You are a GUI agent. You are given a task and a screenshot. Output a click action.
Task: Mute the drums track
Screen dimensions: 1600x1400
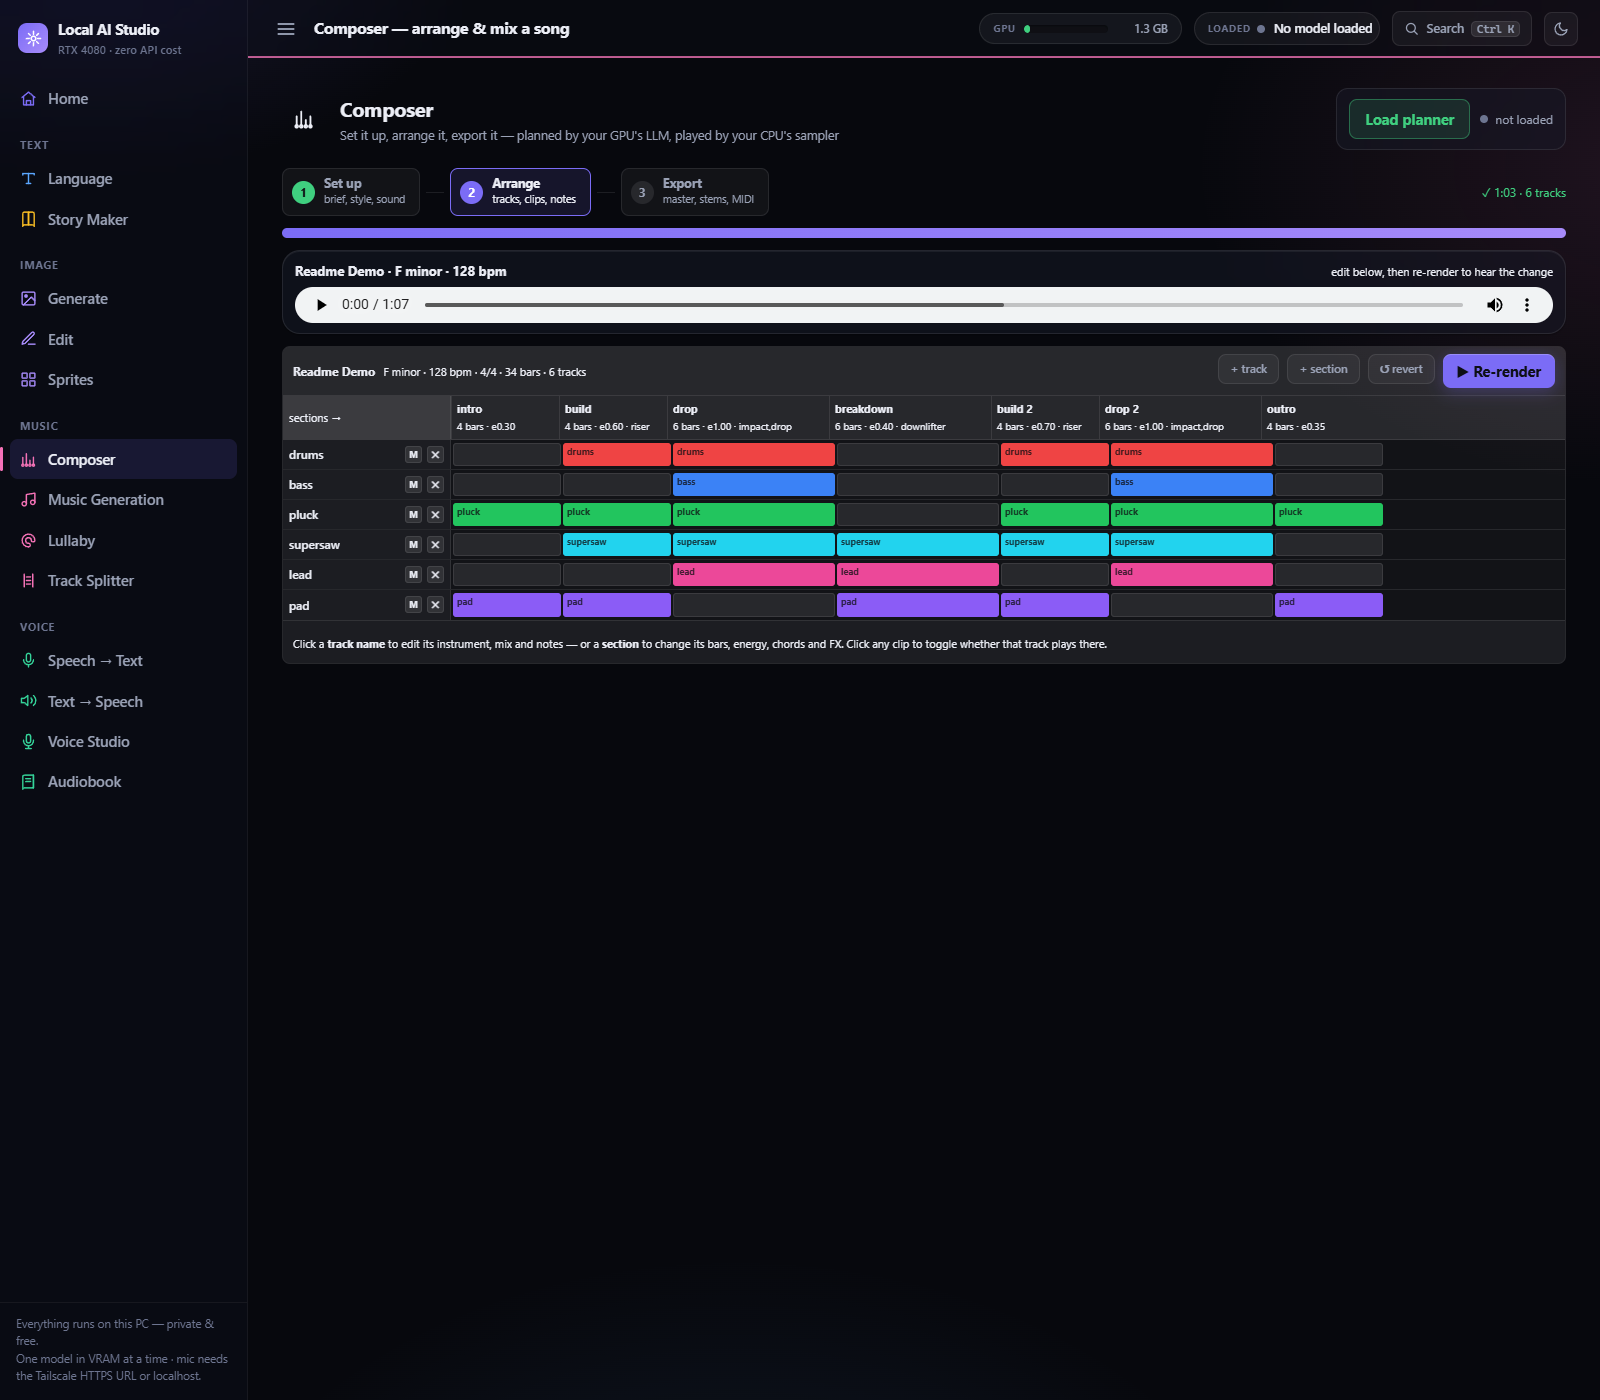point(413,455)
